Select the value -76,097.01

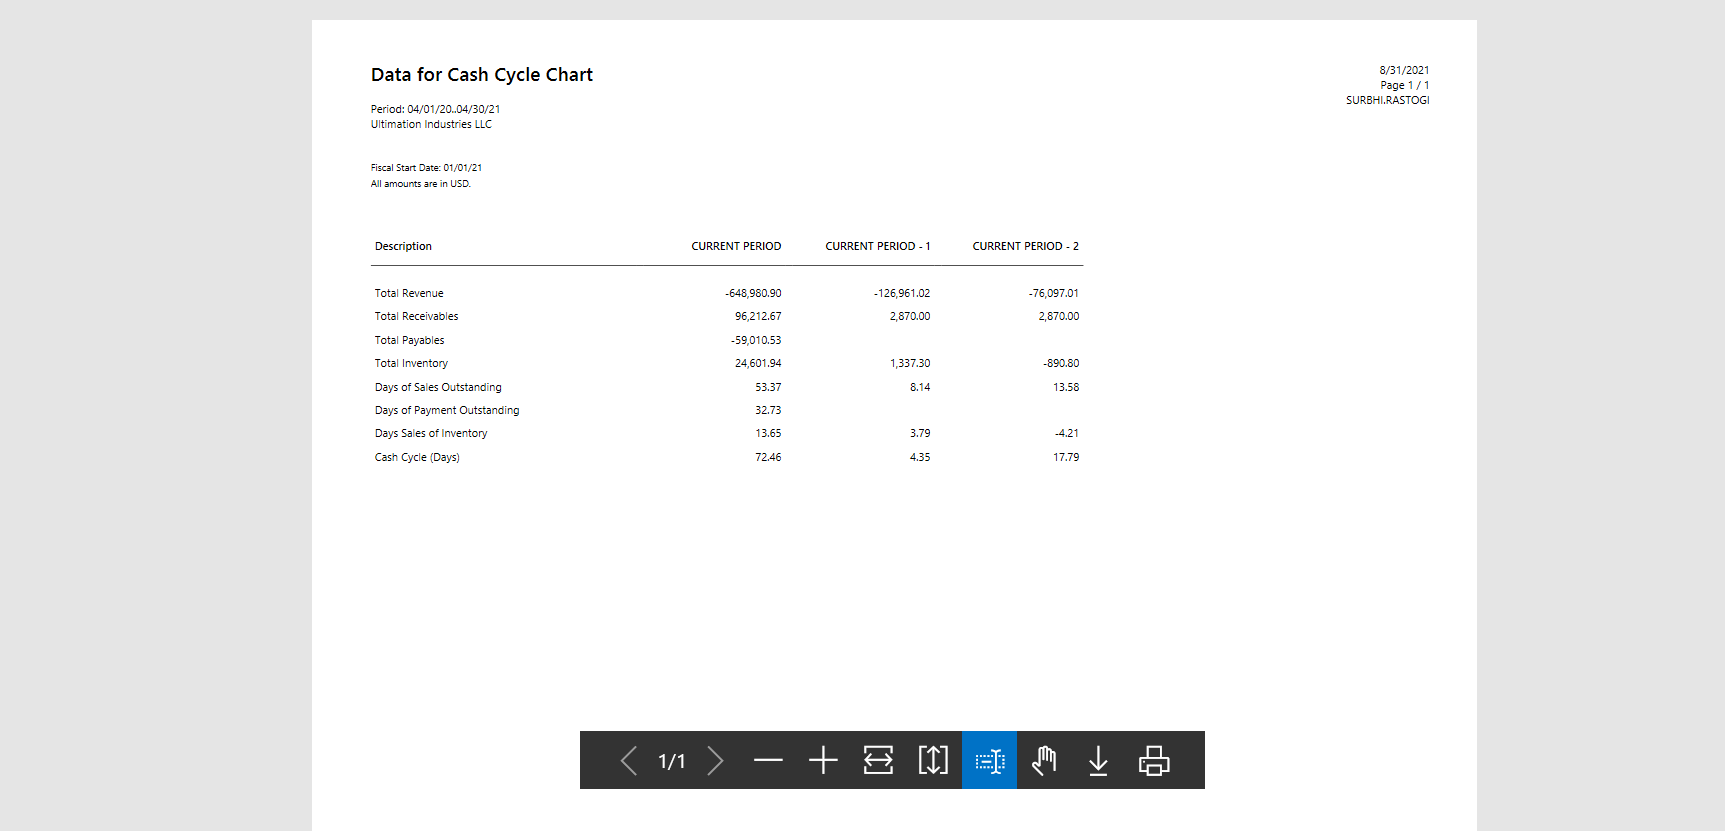pos(1053,293)
